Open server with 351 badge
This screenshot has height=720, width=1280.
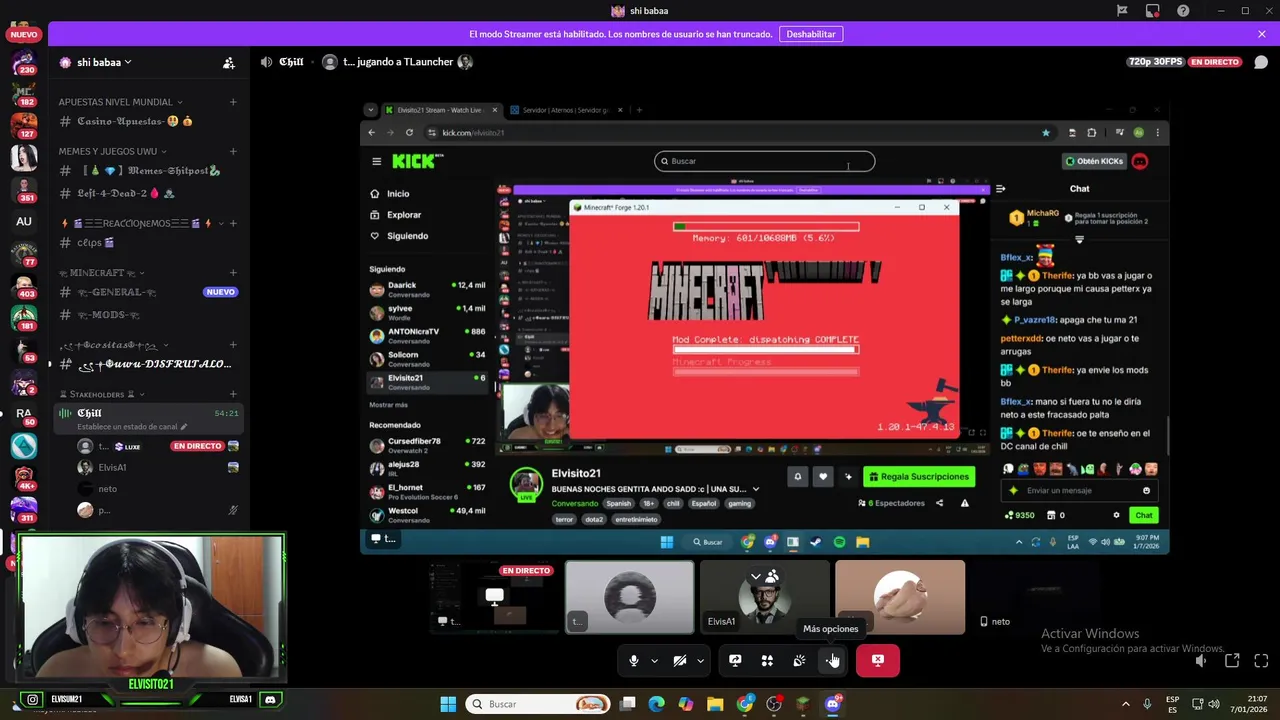coord(24,189)
